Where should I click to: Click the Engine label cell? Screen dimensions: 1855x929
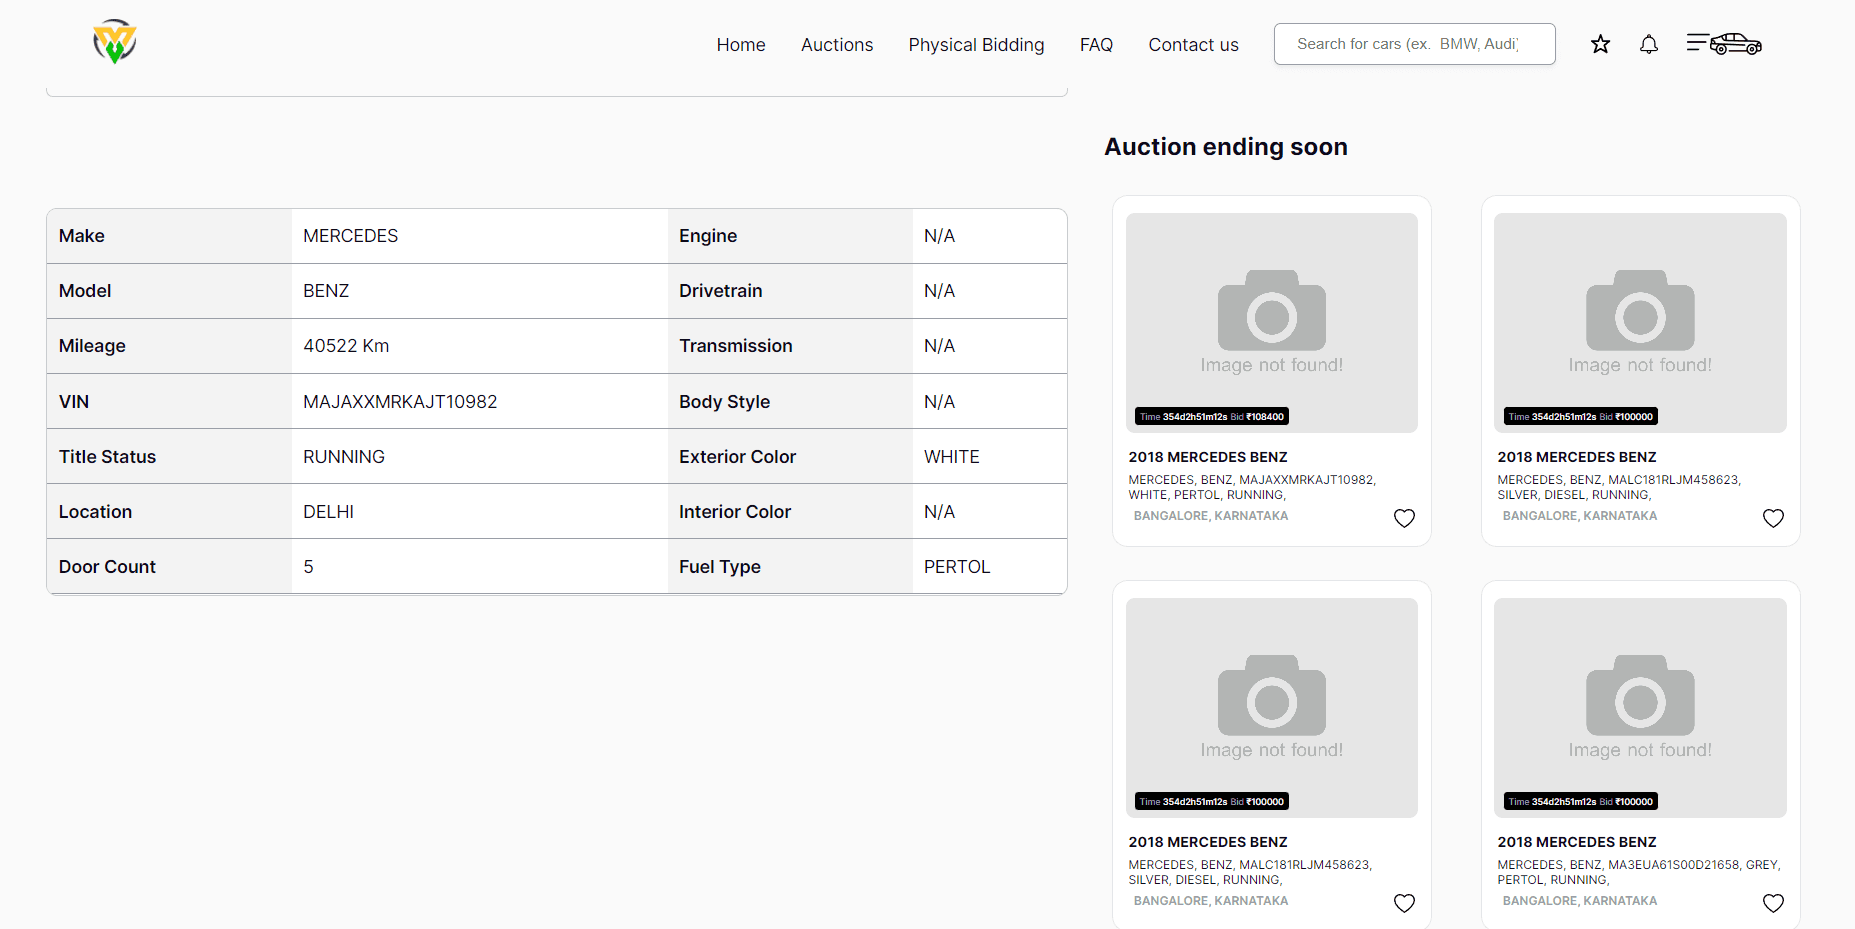click(x=790, y=236)
